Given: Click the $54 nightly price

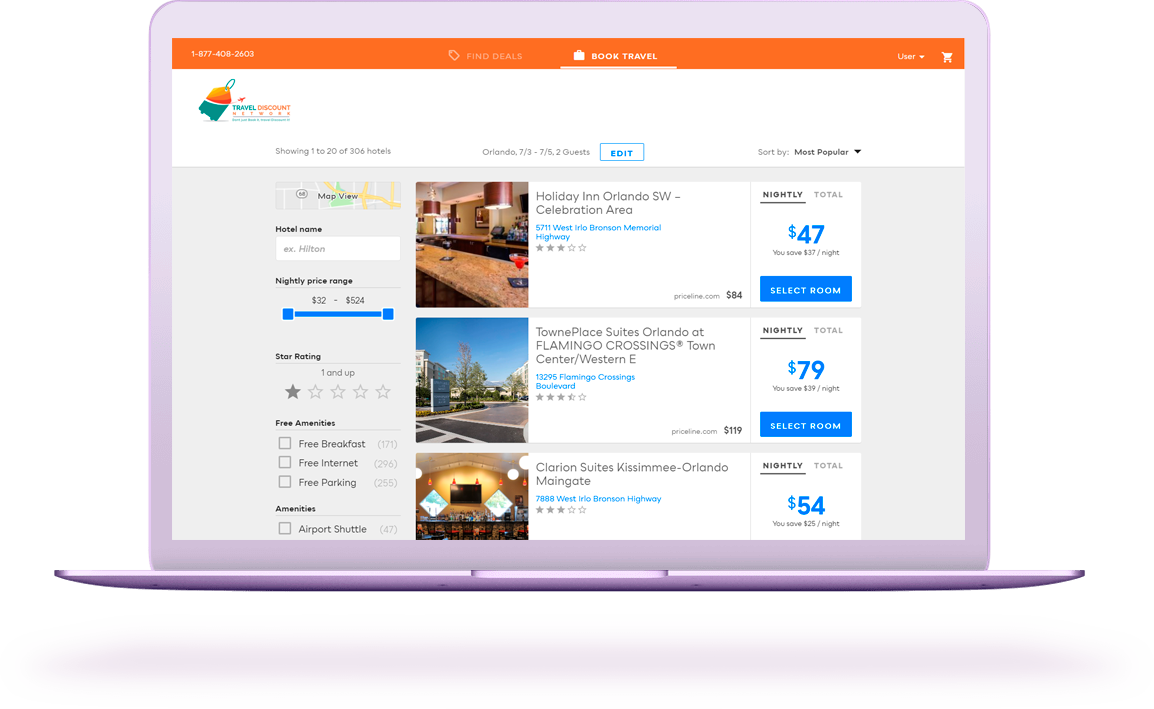Looking at the screenshot, I should [x=805, y=505].
